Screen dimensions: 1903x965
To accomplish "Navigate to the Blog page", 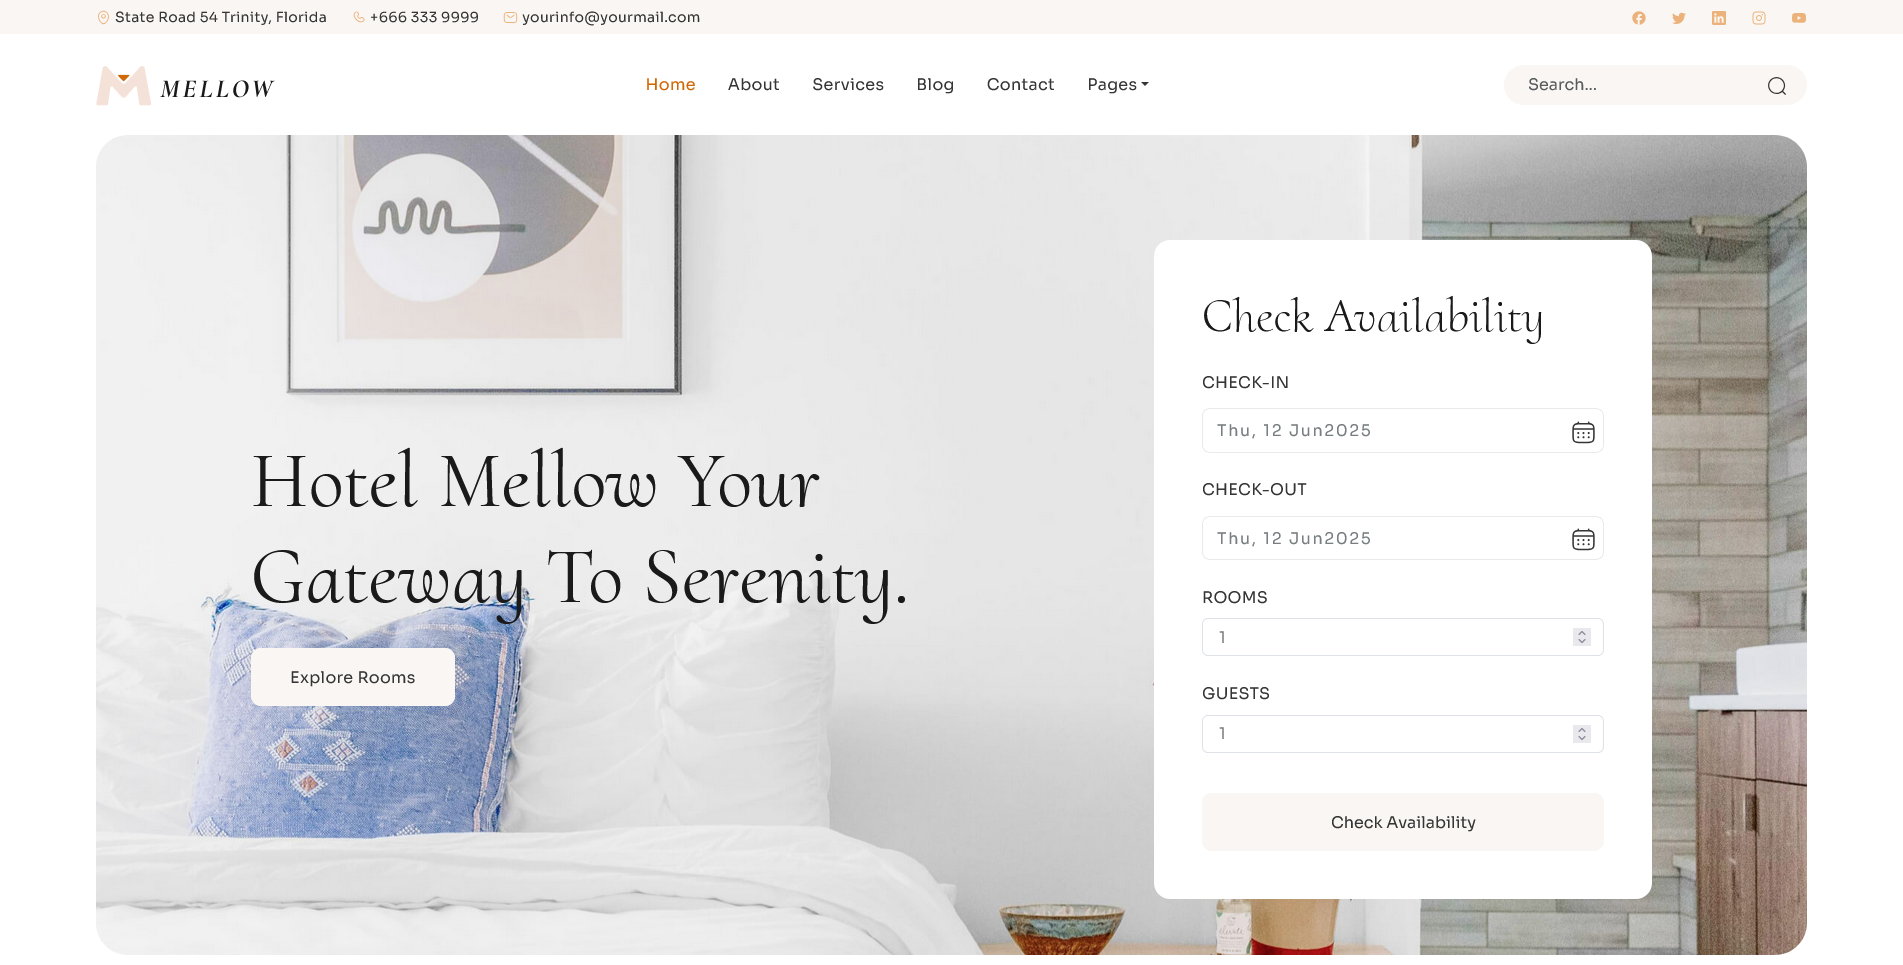I will (935, 85).
